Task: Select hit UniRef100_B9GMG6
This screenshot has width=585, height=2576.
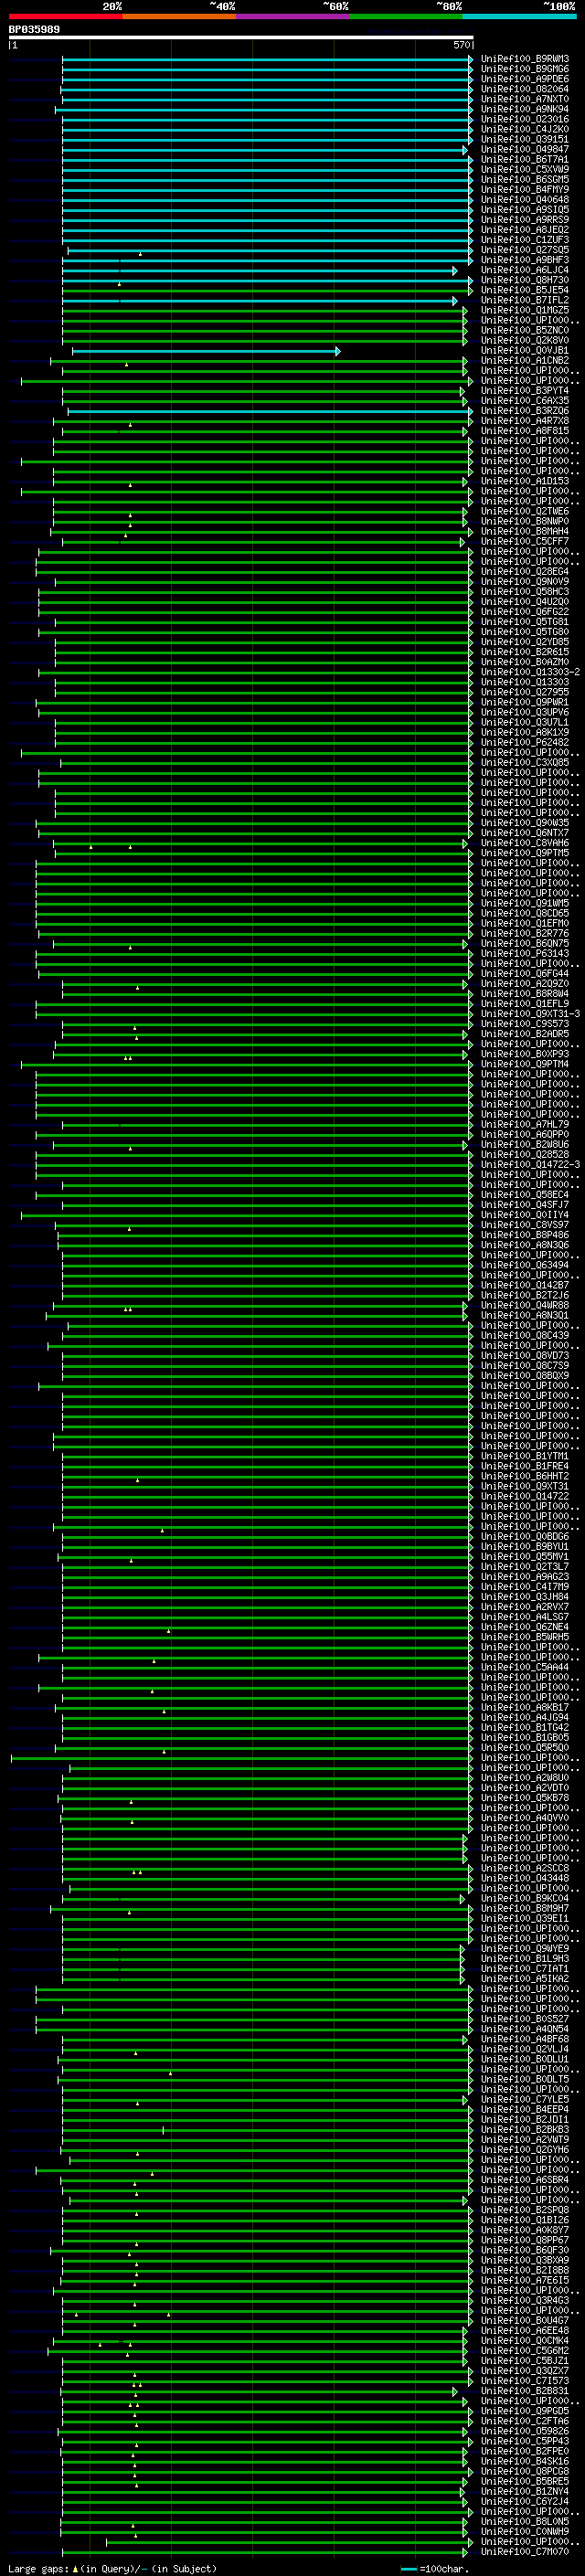Action: (525, 69)
